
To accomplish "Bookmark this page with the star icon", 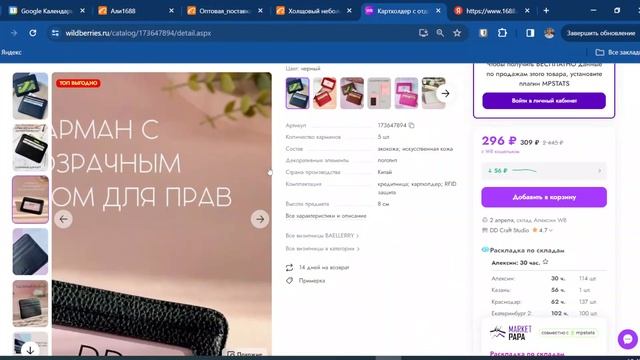I will 457,33.
